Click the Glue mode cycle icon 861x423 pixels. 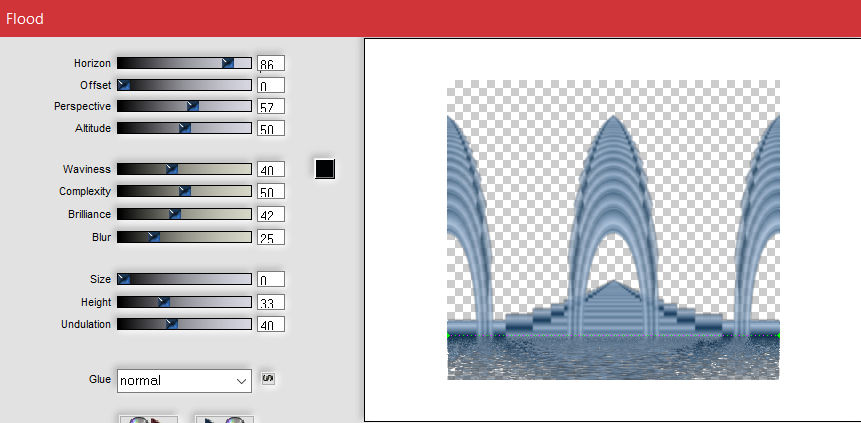(268, 379)
